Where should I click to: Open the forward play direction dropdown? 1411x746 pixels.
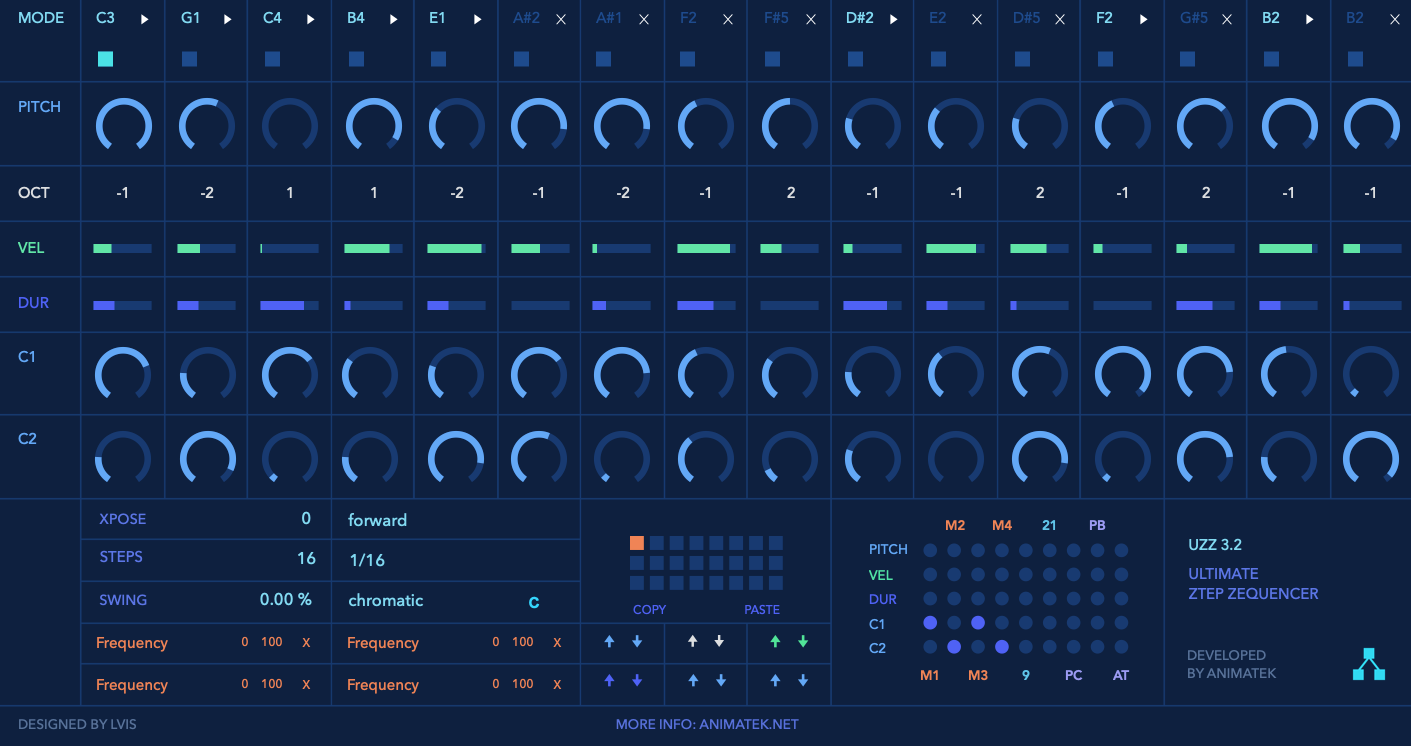pos(378,520)
